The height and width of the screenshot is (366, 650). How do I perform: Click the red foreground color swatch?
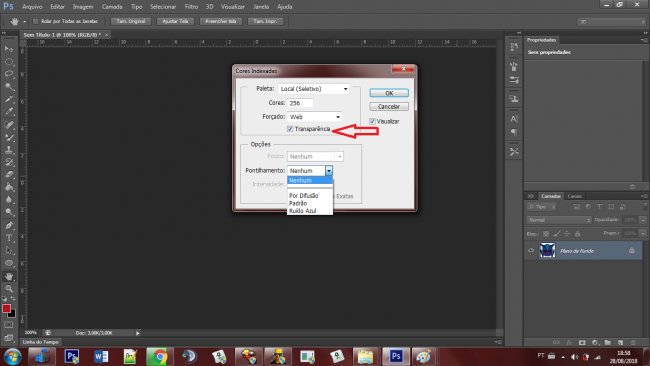(x=6, y=308)
